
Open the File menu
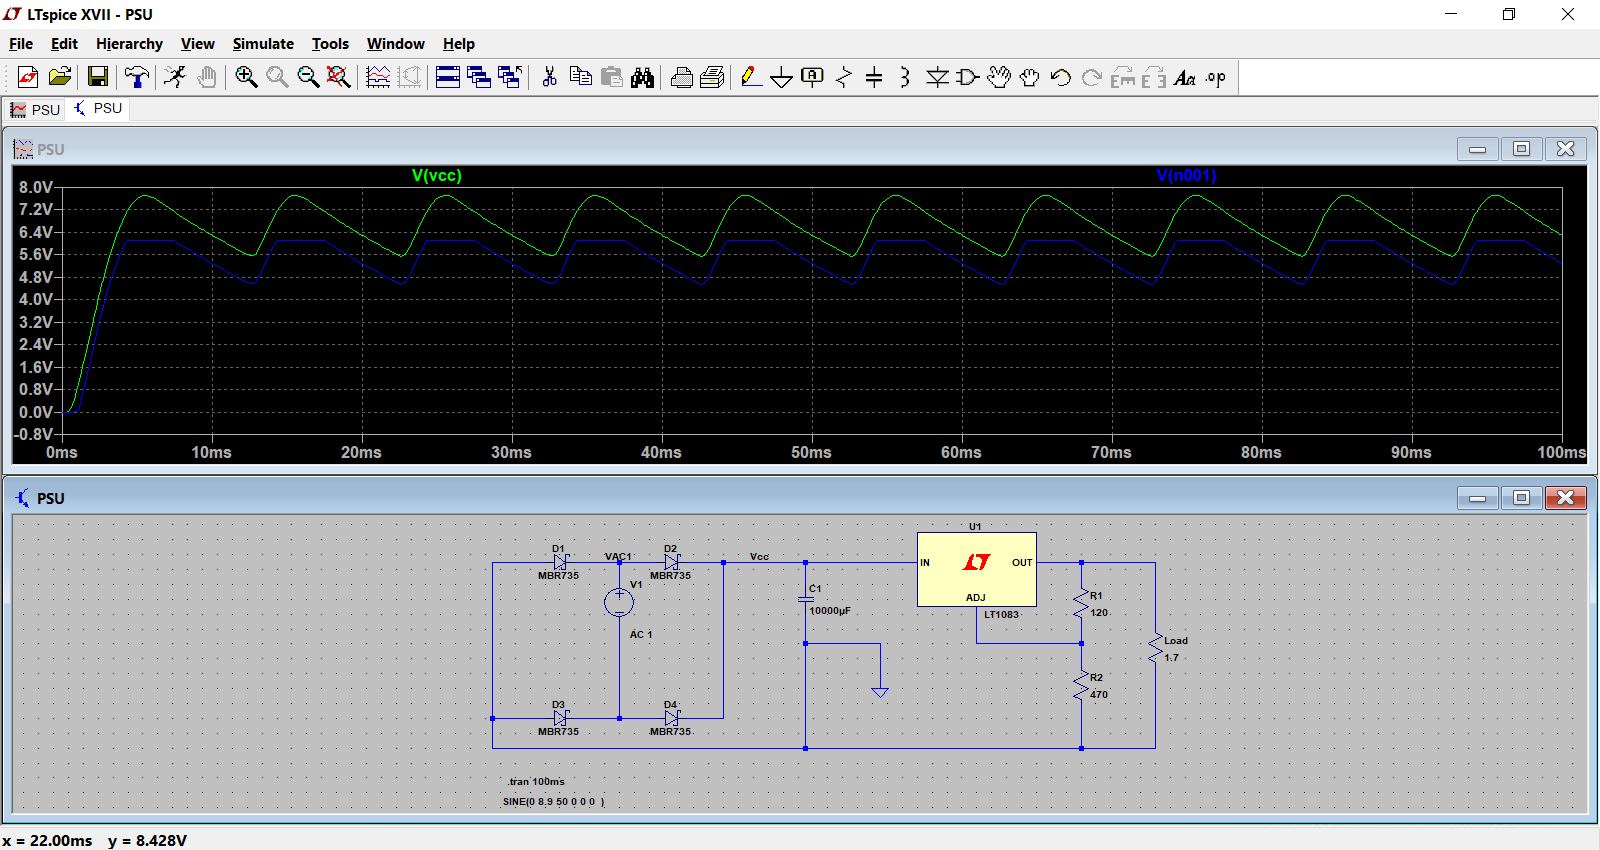point(21,44)
